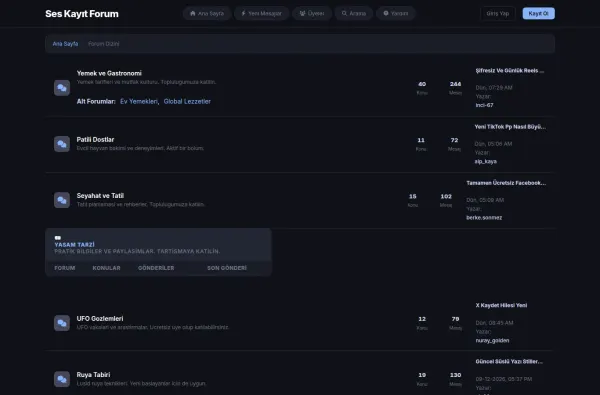Open the Ev Yemekleri subforum
The width and height of the screenshot is (600, 395).
coord(139,101)
